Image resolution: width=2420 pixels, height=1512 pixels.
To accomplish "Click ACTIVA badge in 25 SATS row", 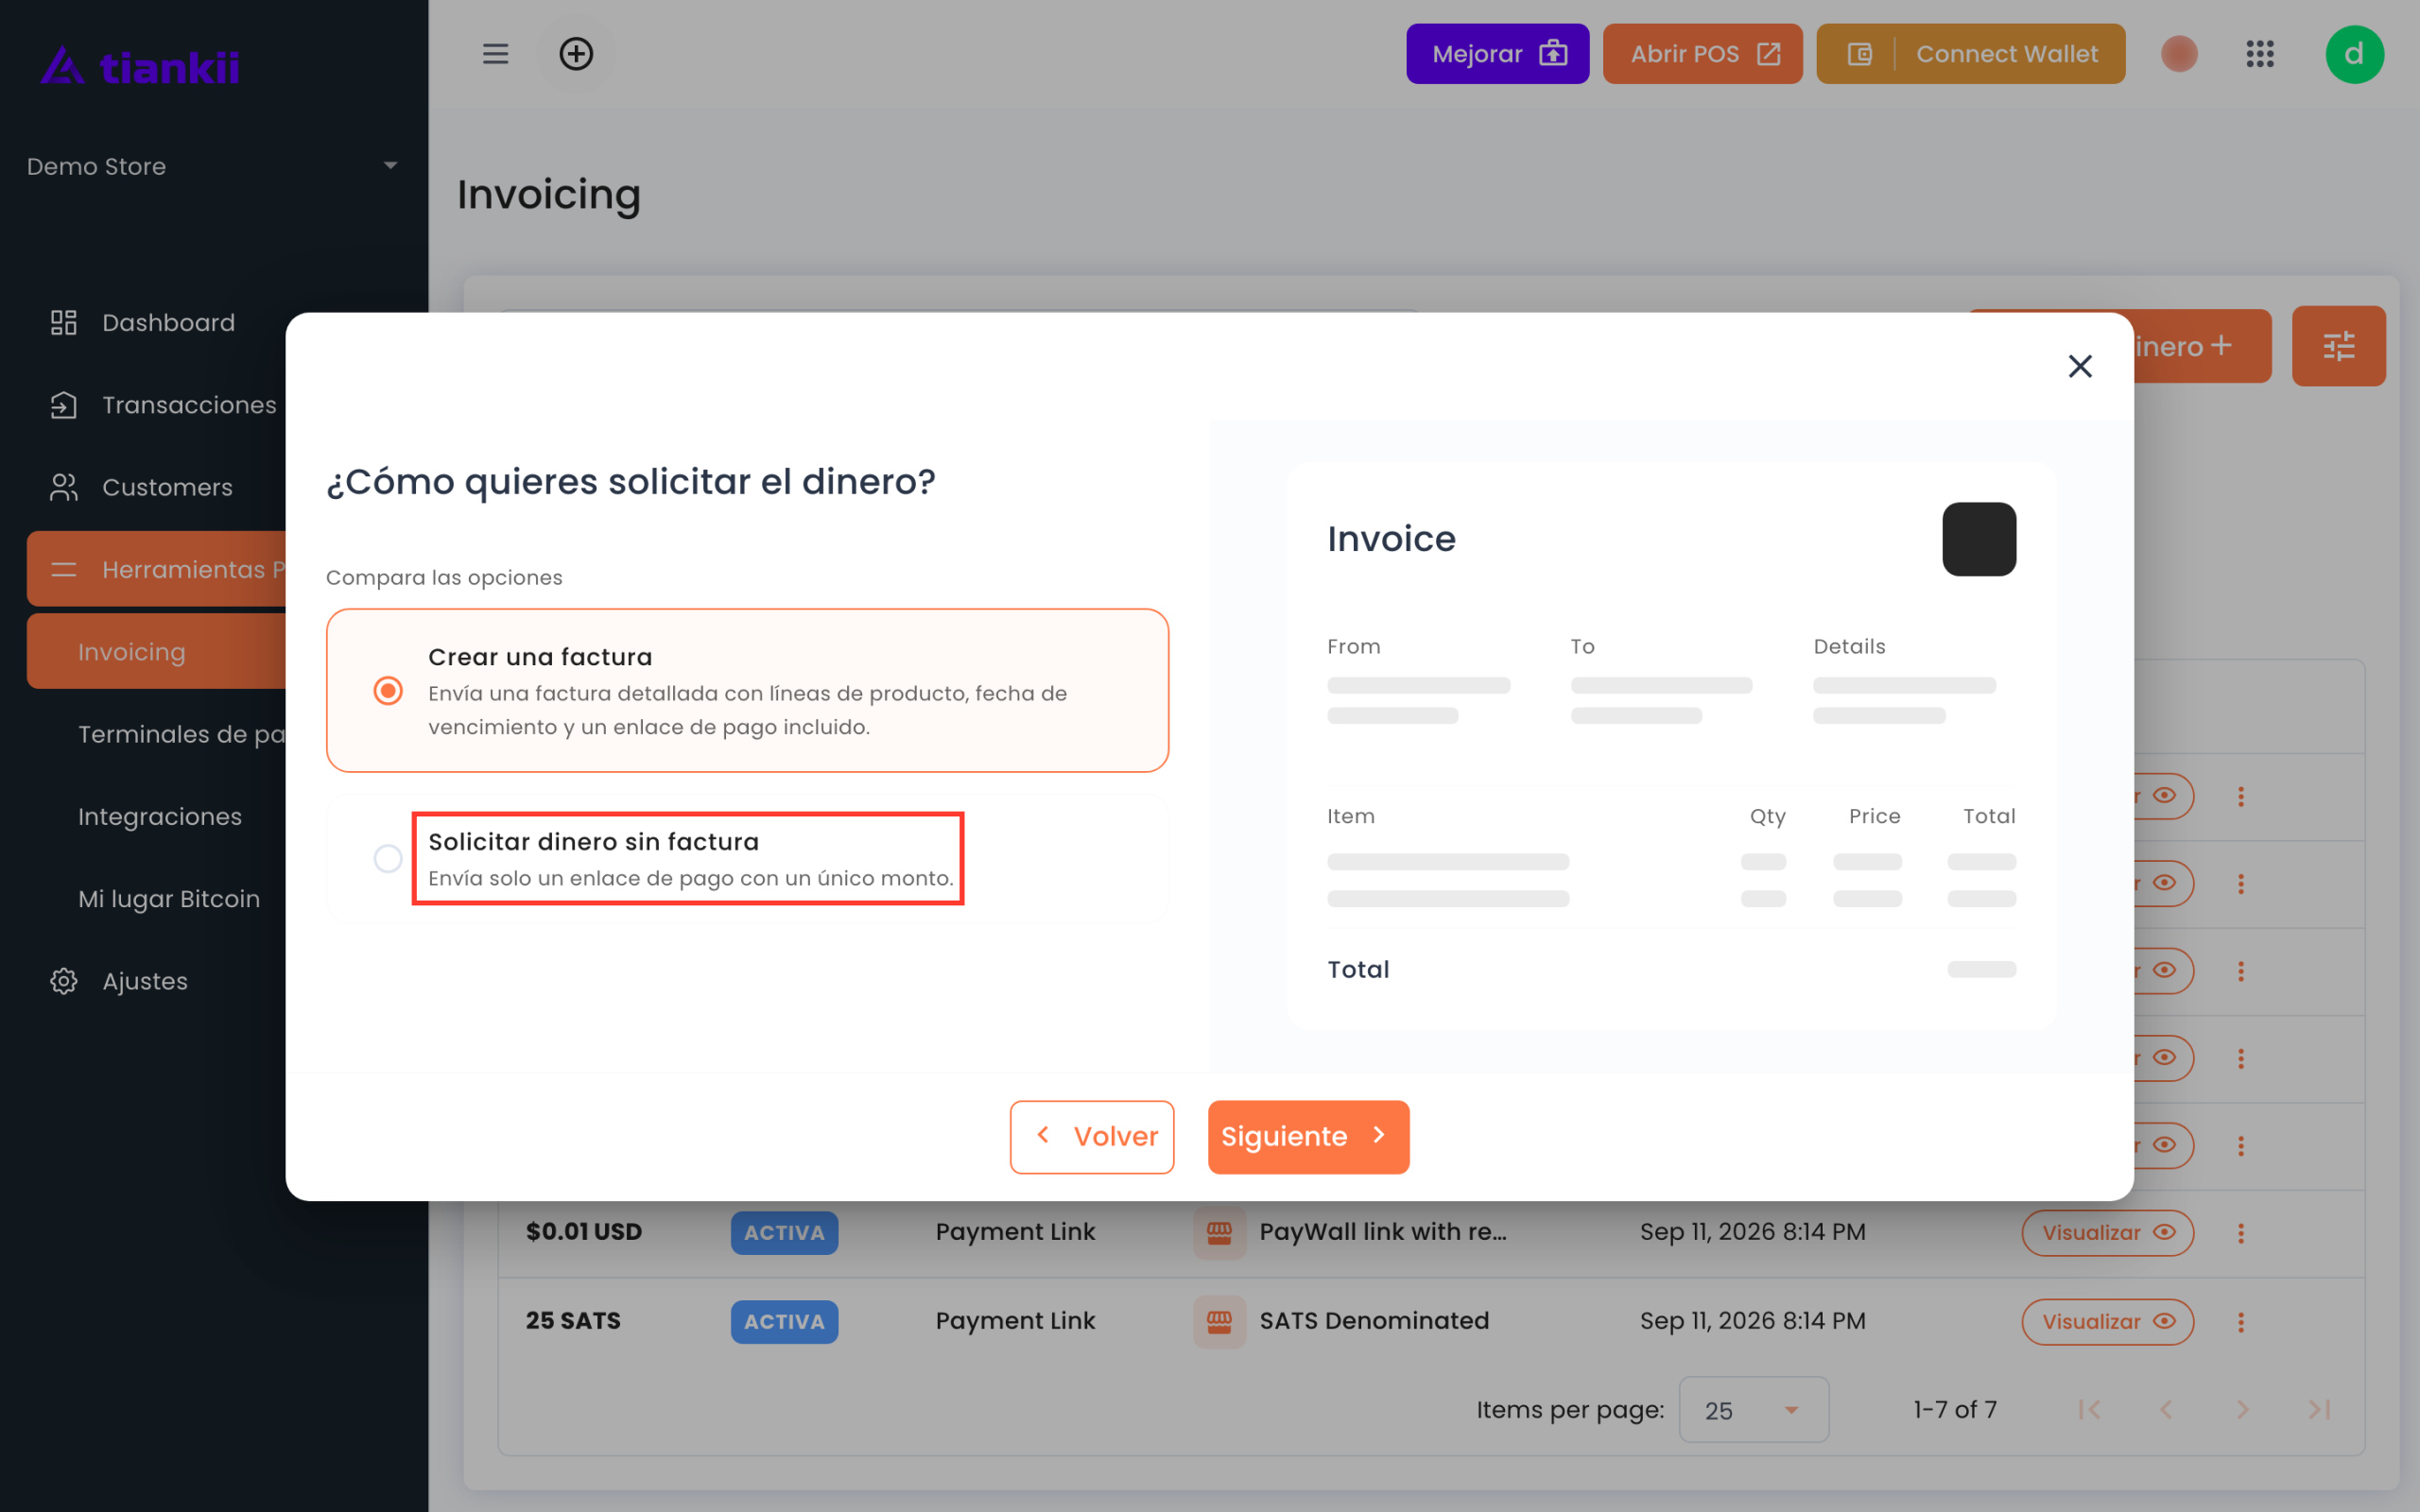I will pyautogui.click(x=784, y=1322).
